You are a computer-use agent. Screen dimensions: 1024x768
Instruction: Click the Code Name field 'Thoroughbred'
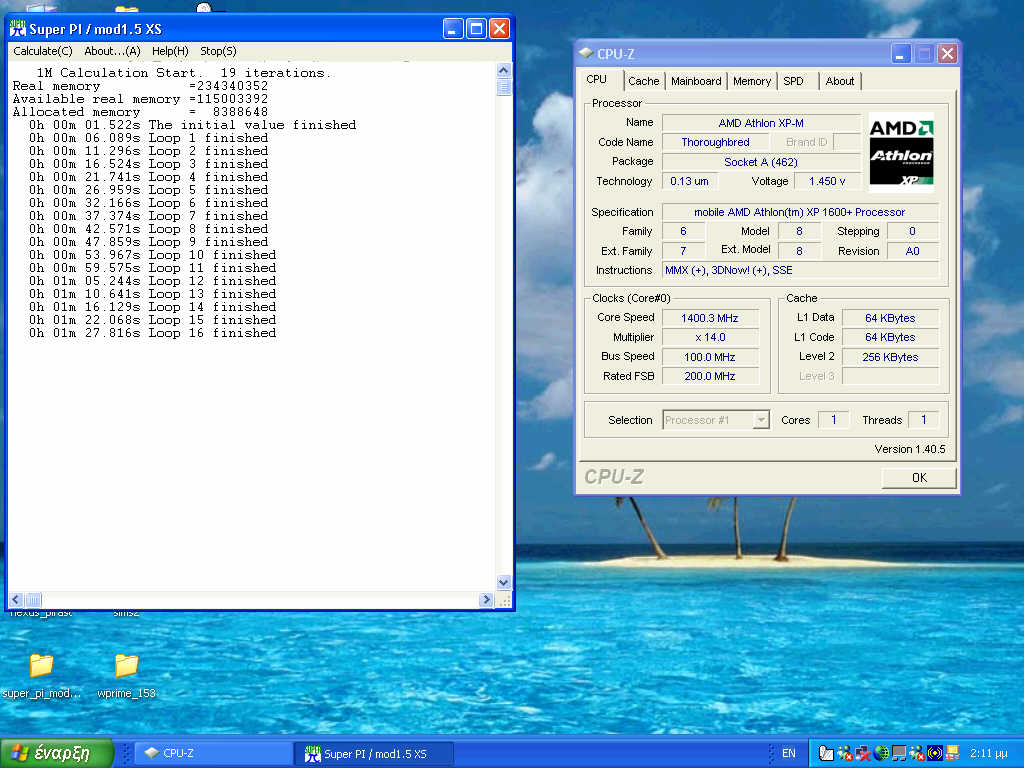tap(715, 142)
